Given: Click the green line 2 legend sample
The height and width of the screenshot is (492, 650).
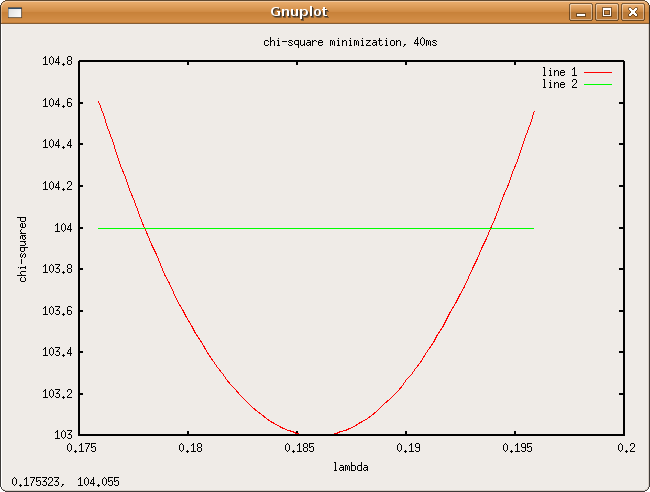Looking at the screenshot, I should pos(598,85).
